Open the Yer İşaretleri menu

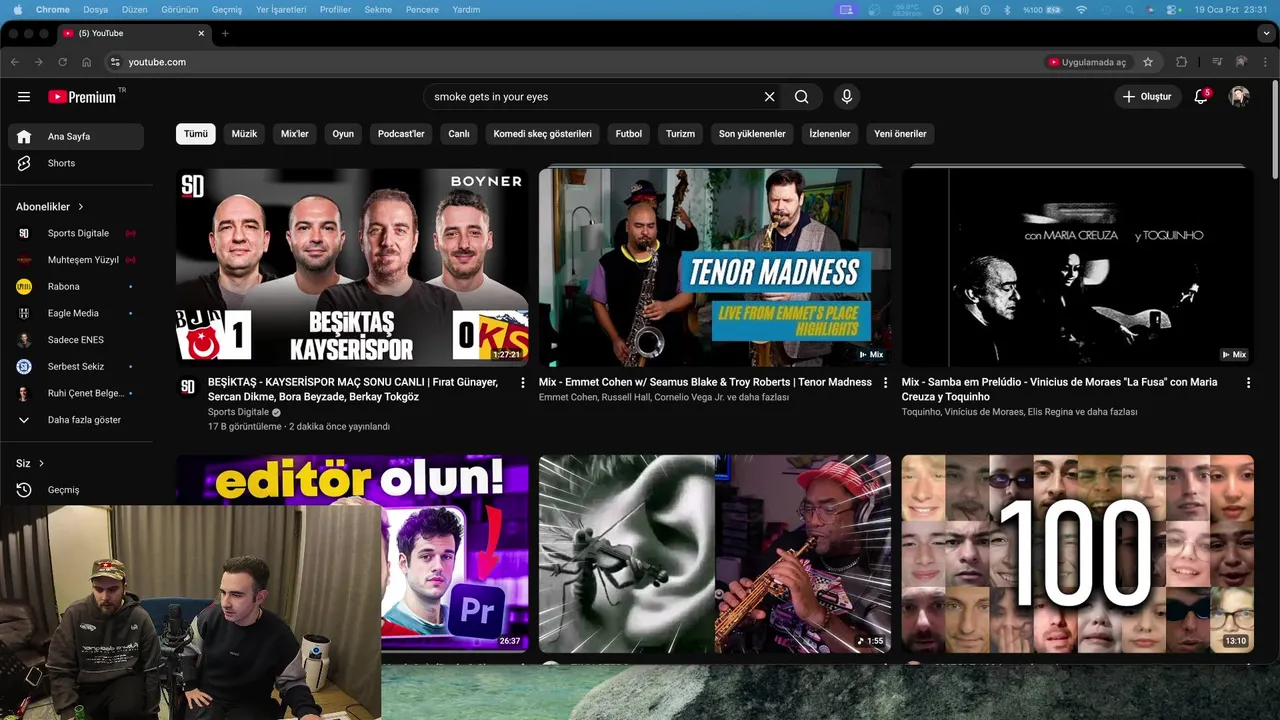282,9
